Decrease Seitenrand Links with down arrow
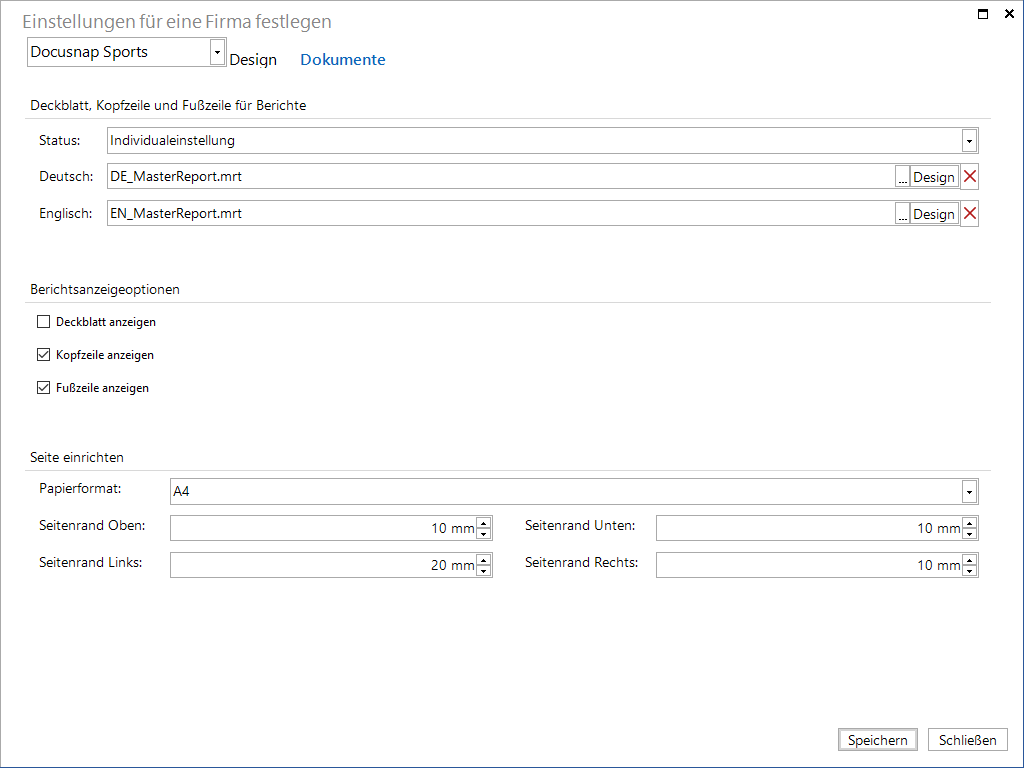The image size is (1024, 768). click(483, 571)
